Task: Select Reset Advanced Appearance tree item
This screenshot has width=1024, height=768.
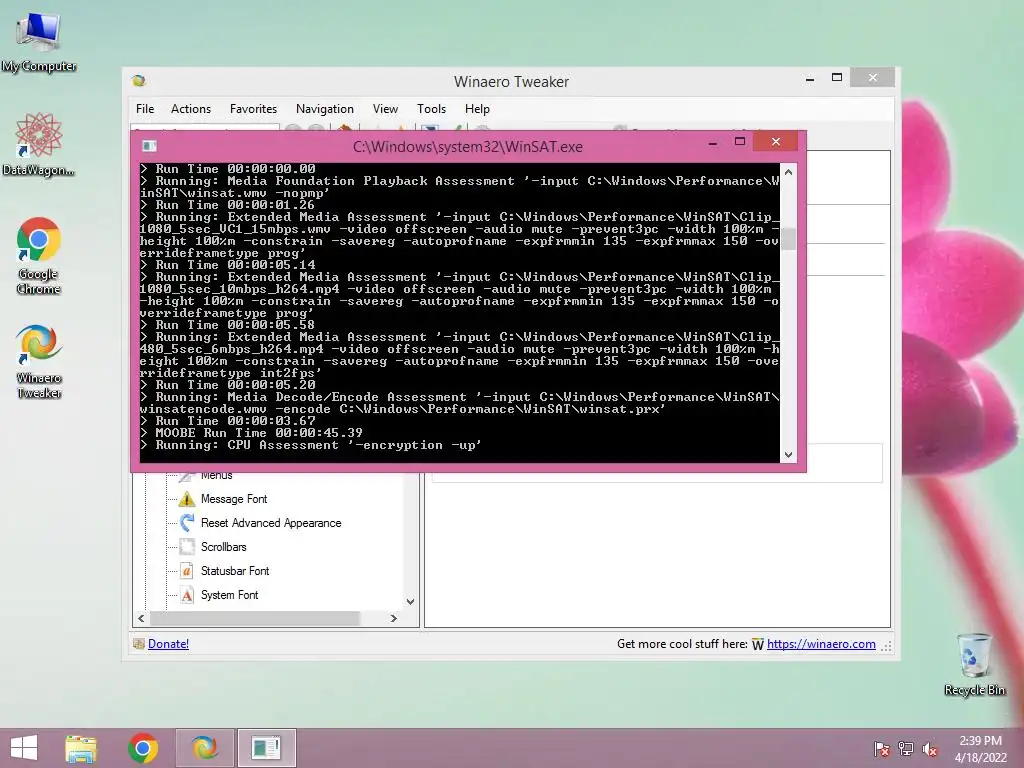Action: click(x=271, y=523)
